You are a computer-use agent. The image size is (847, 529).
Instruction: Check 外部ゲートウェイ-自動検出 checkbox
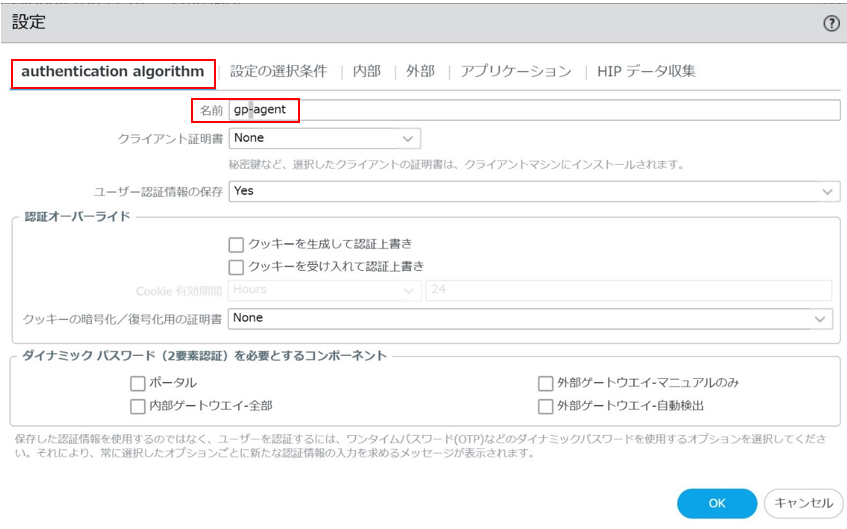pyautogui.click(x=546, y=406)
